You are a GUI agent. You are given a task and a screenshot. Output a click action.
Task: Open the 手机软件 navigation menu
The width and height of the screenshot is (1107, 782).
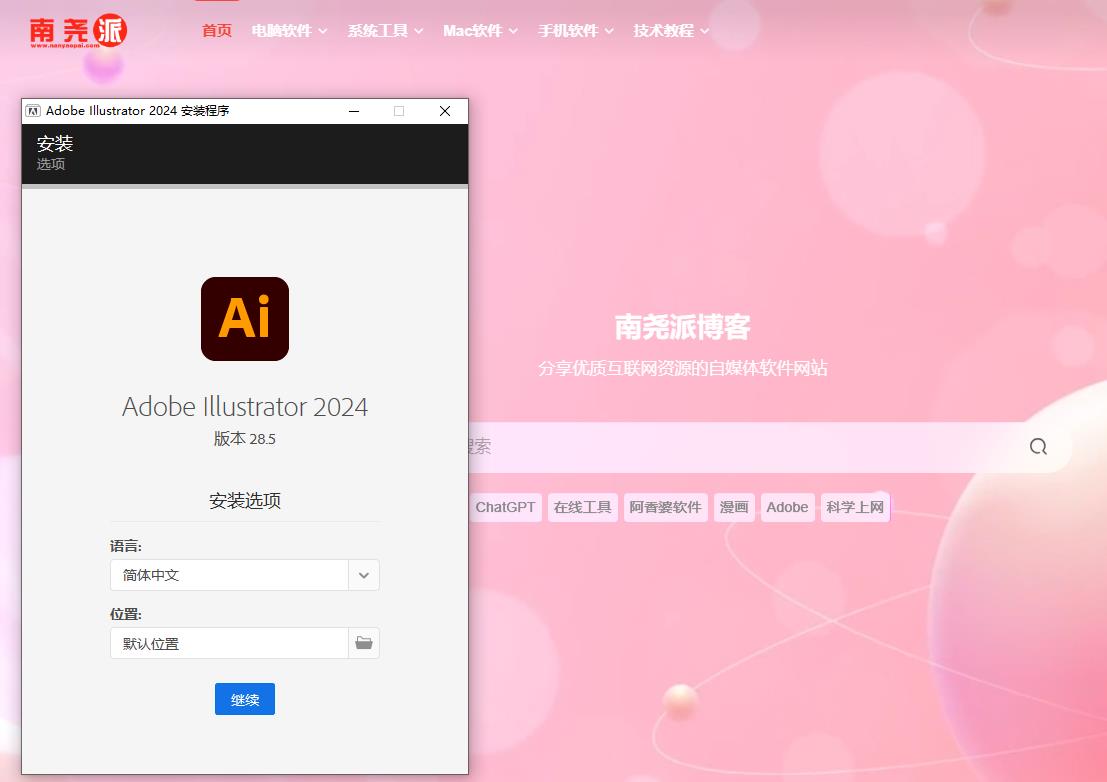(576, 30)
